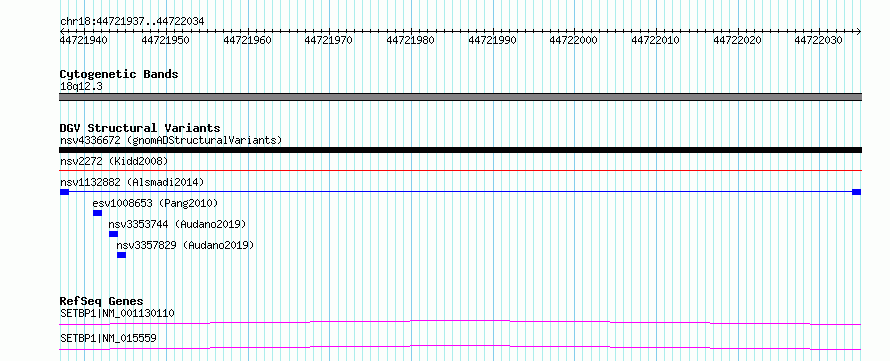Click ruler position 44721980
Screen dimensions: 890x361
pyautogui.click(x=410, y=40)
